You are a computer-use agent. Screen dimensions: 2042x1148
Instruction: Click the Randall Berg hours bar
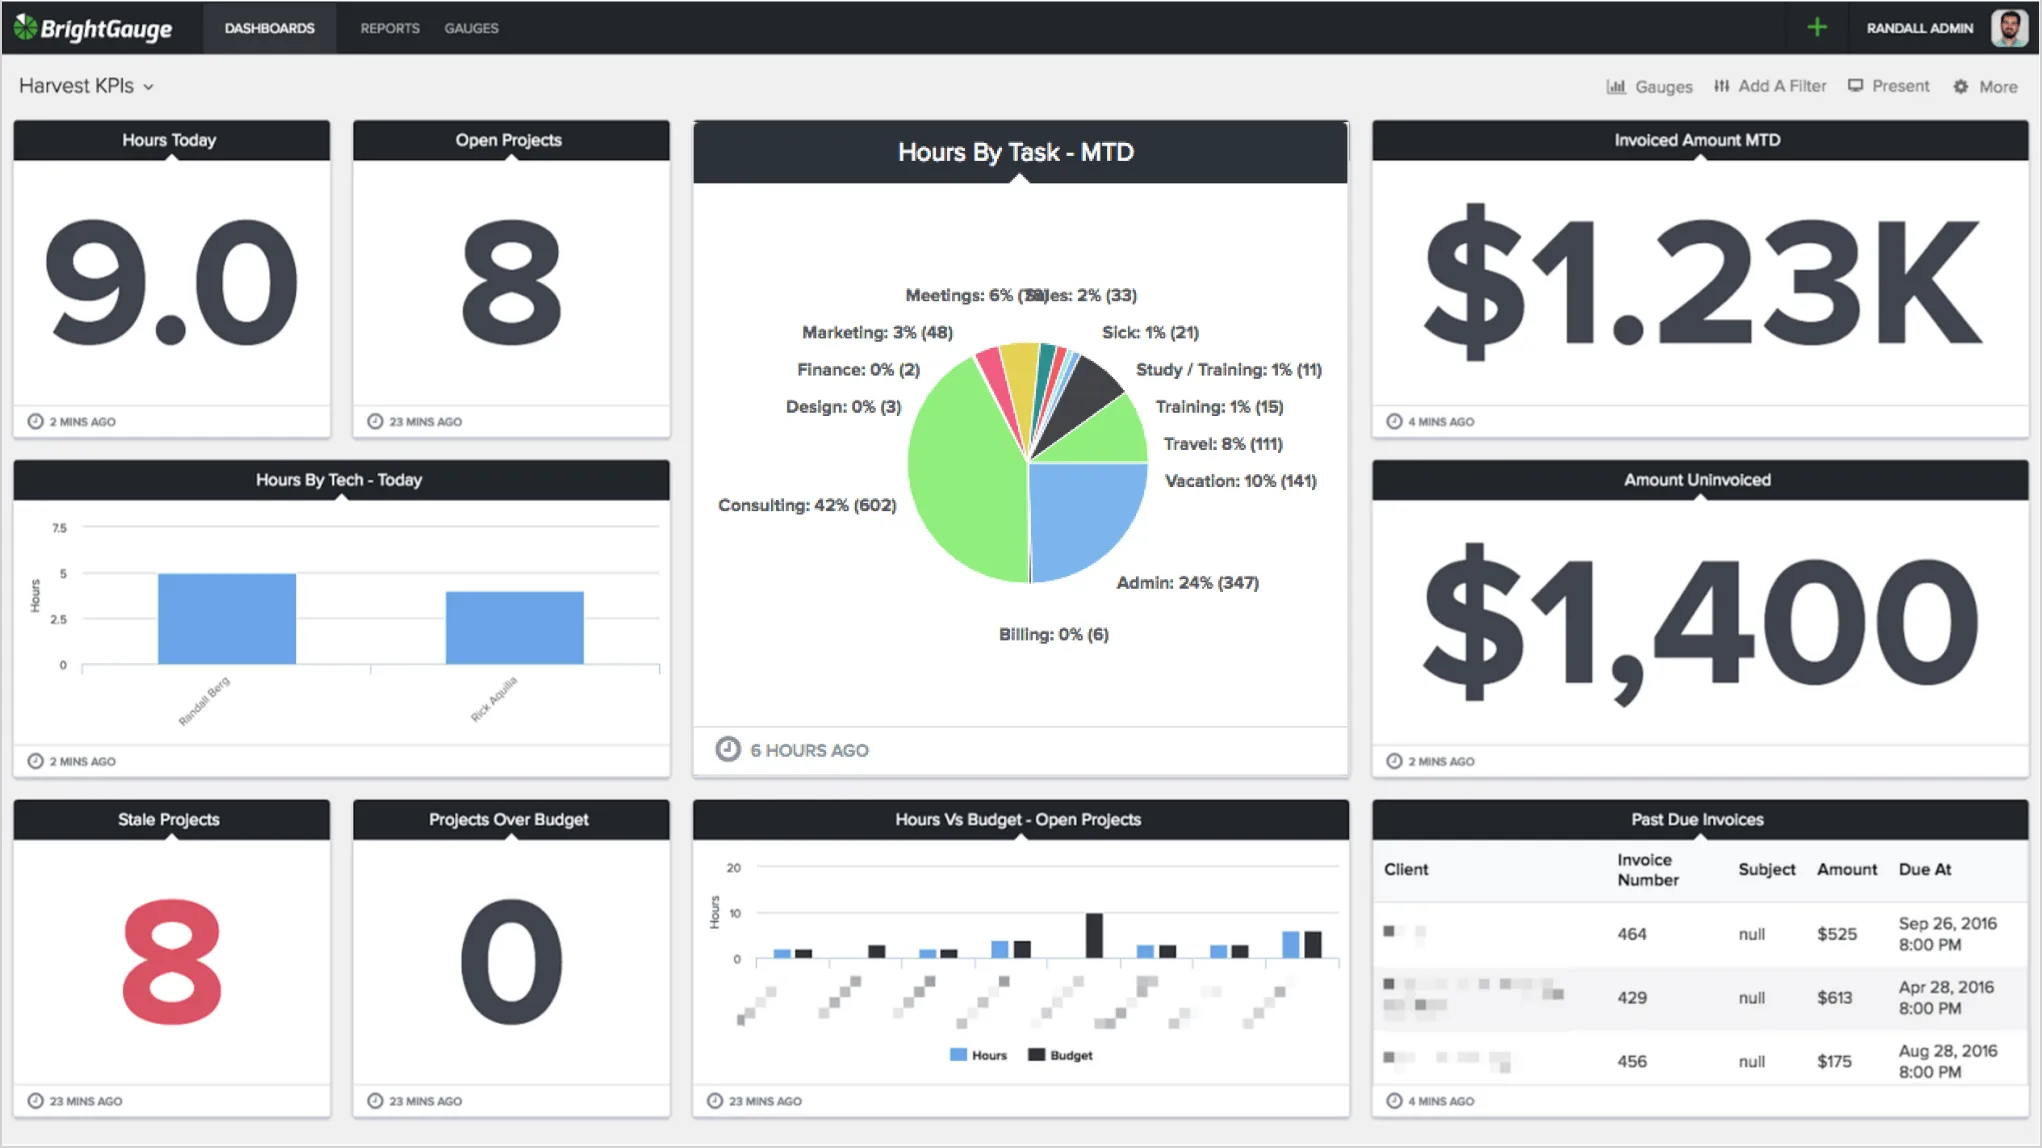(x=227, y=618)
